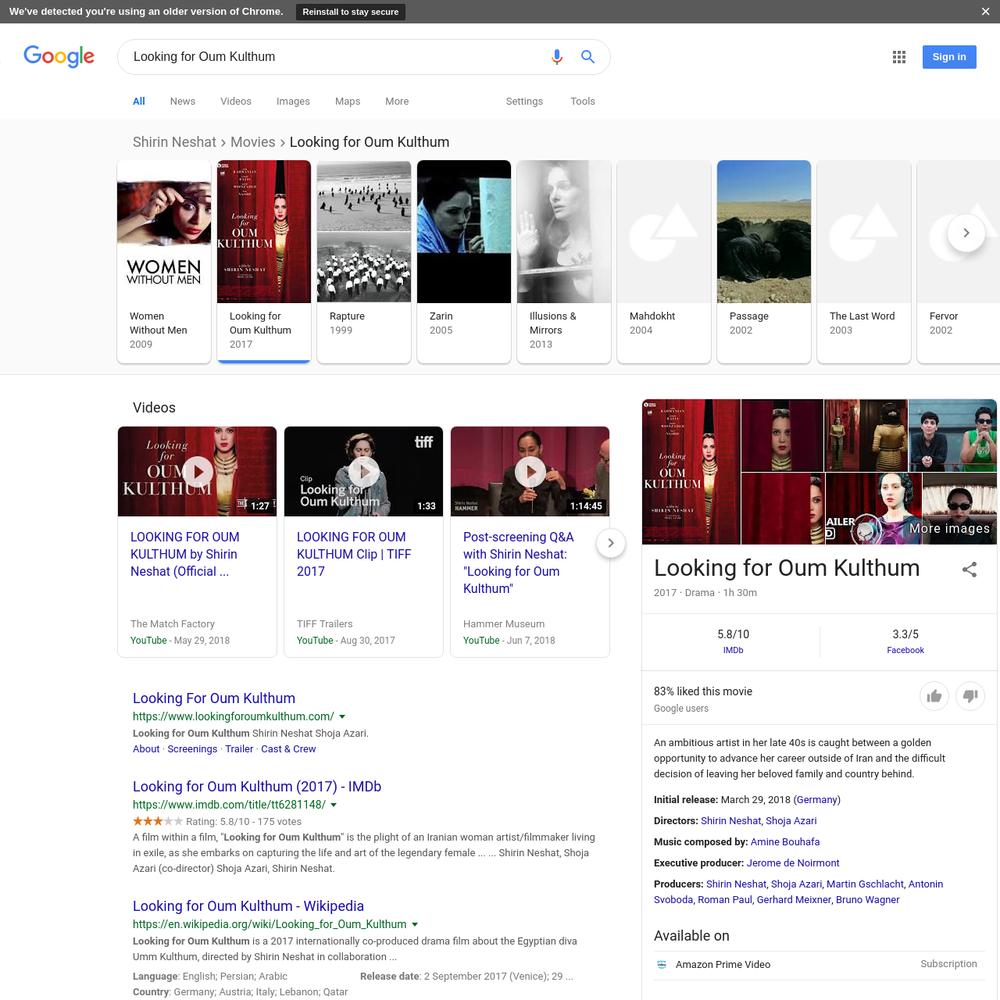1000x1000 pixels.
Task: Like this movie with thumbs up
Action: (934, 696)
